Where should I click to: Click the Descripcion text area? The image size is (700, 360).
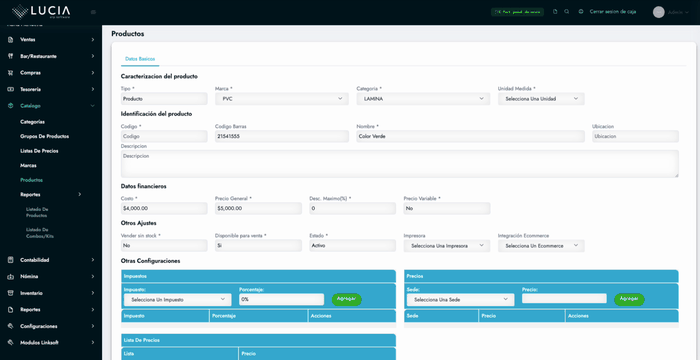tap(400, 163)
